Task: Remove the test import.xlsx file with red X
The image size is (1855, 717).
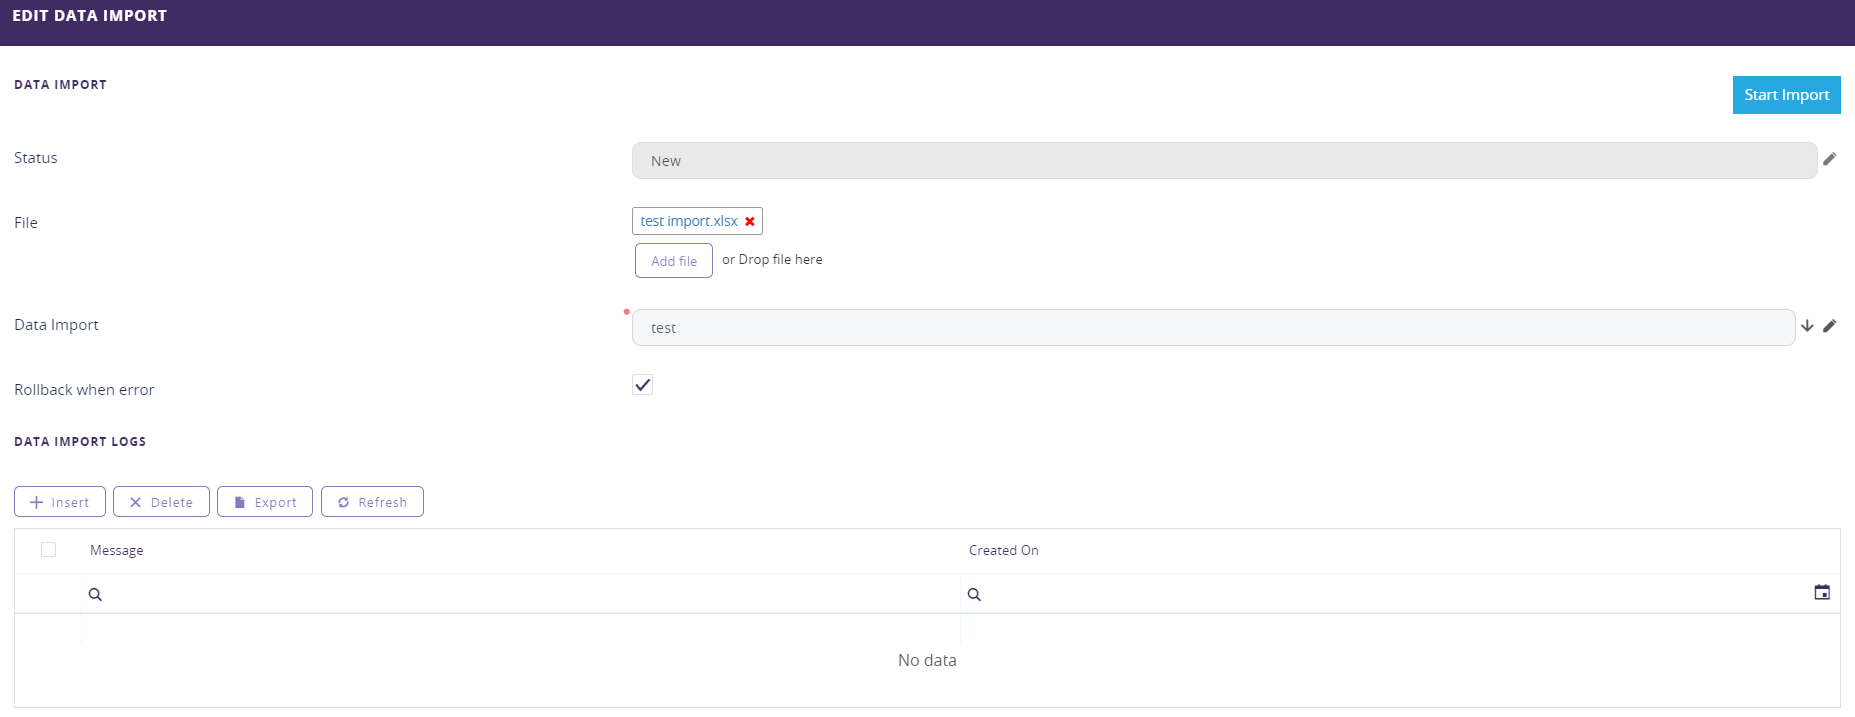Action: tap(750, 222)
